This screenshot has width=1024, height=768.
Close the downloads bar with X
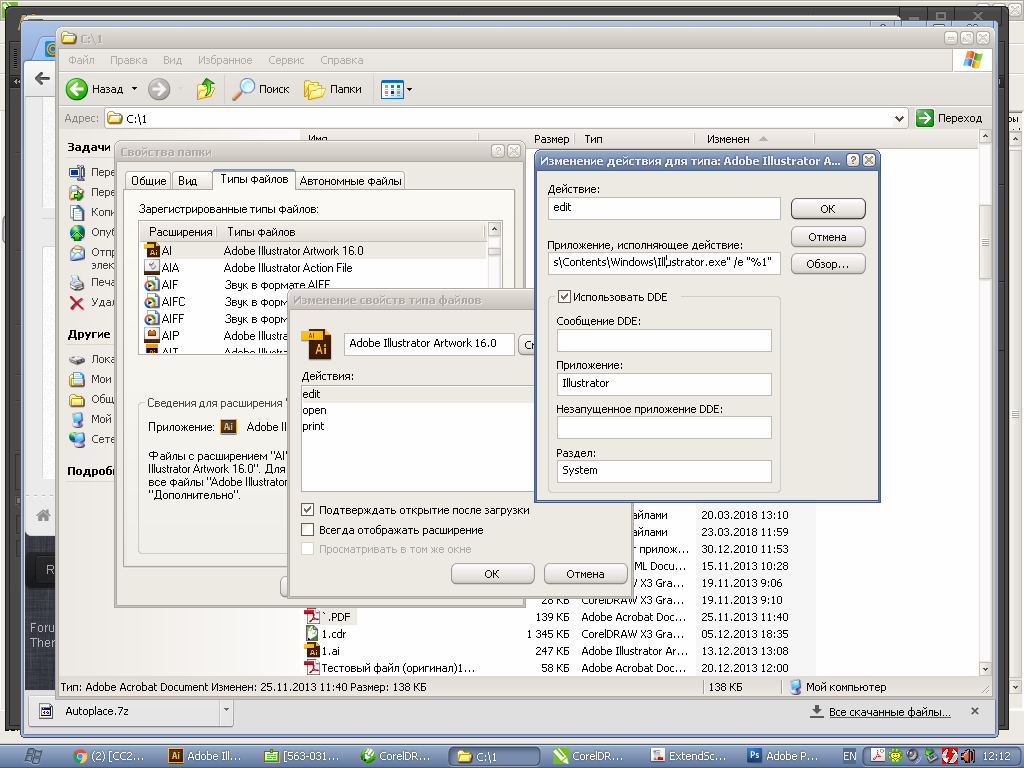(x=975, y=711)
